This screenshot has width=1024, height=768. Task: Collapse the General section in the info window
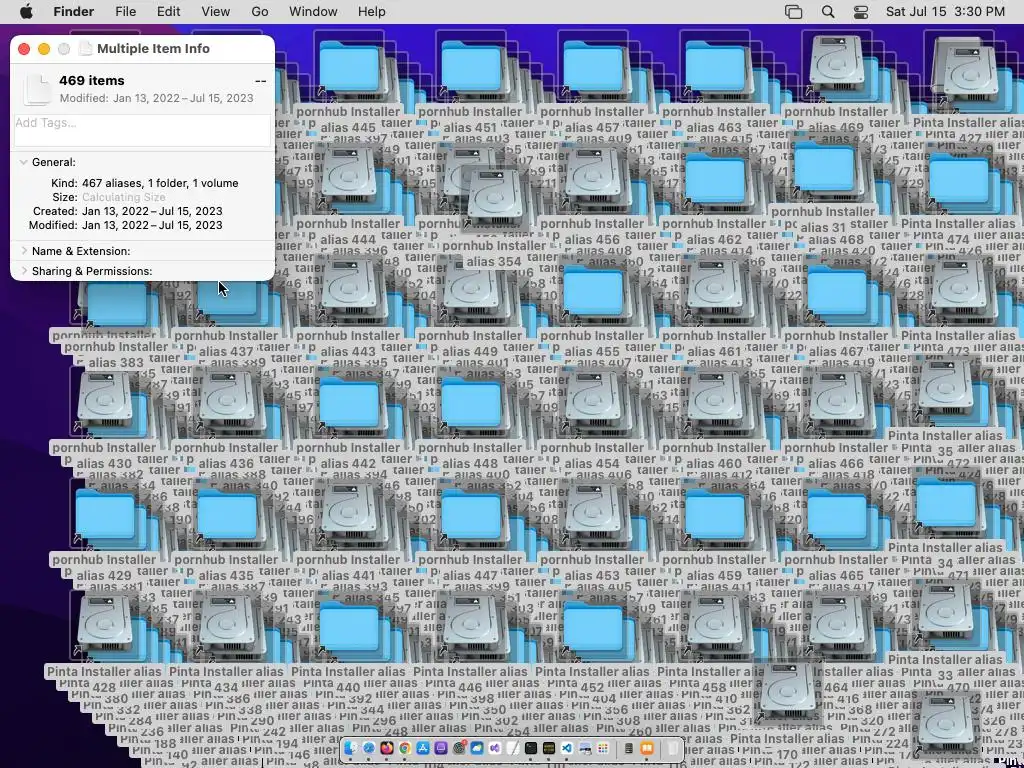[24, 162]
